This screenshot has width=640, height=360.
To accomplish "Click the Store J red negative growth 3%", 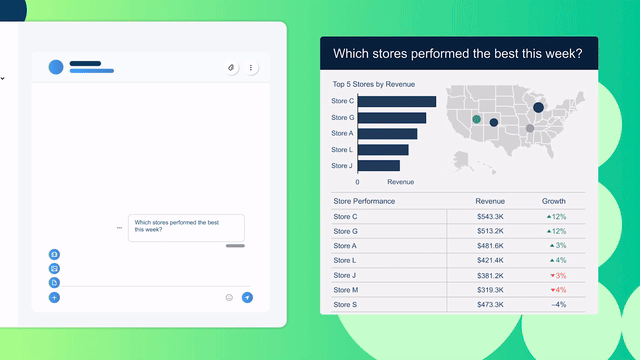I will [x=558, y=276].
